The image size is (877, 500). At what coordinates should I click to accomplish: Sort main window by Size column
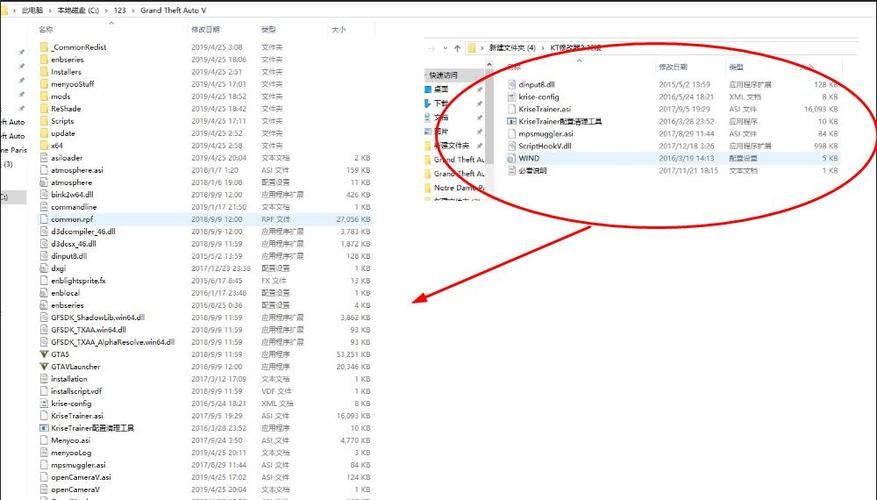point(338,29)
